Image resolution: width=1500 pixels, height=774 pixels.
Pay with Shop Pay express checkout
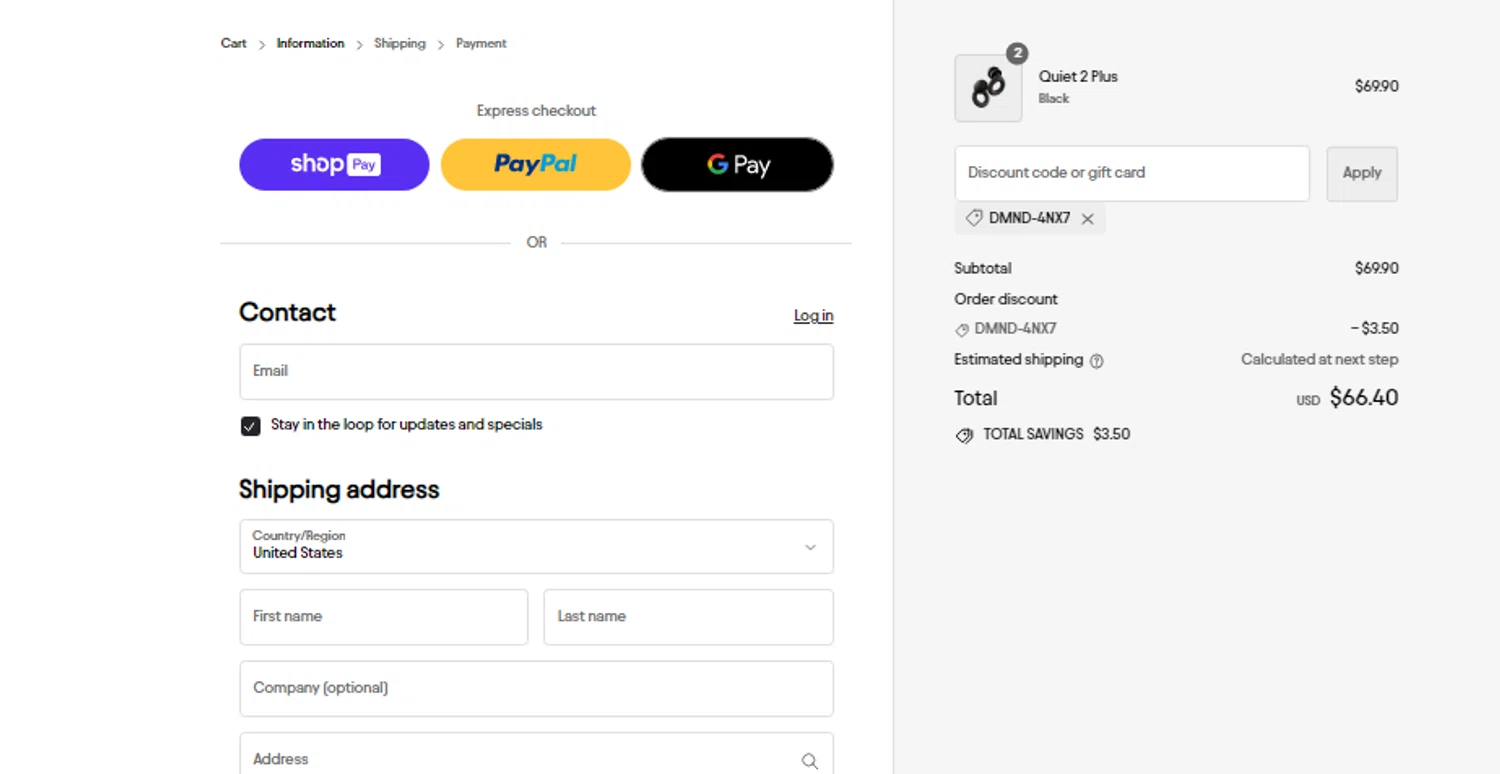point(334,165)
